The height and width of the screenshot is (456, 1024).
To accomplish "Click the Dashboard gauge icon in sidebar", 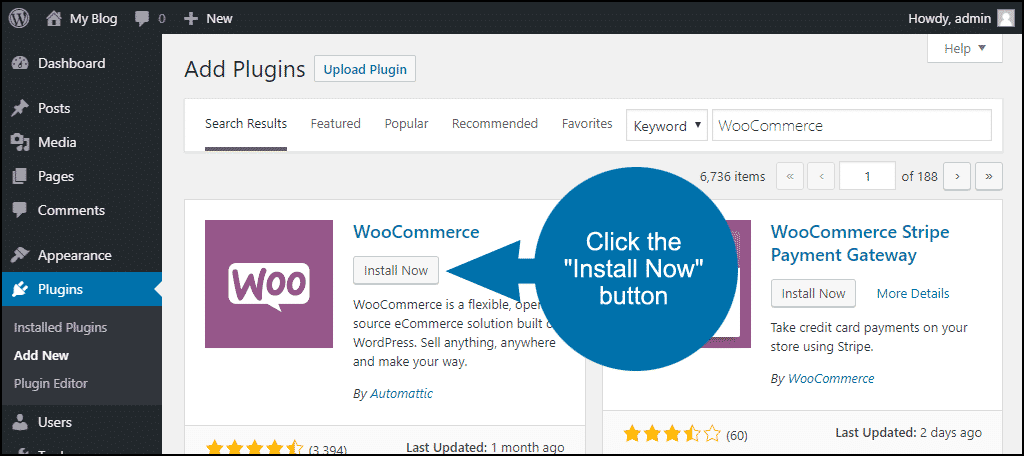I will point(21,63).
